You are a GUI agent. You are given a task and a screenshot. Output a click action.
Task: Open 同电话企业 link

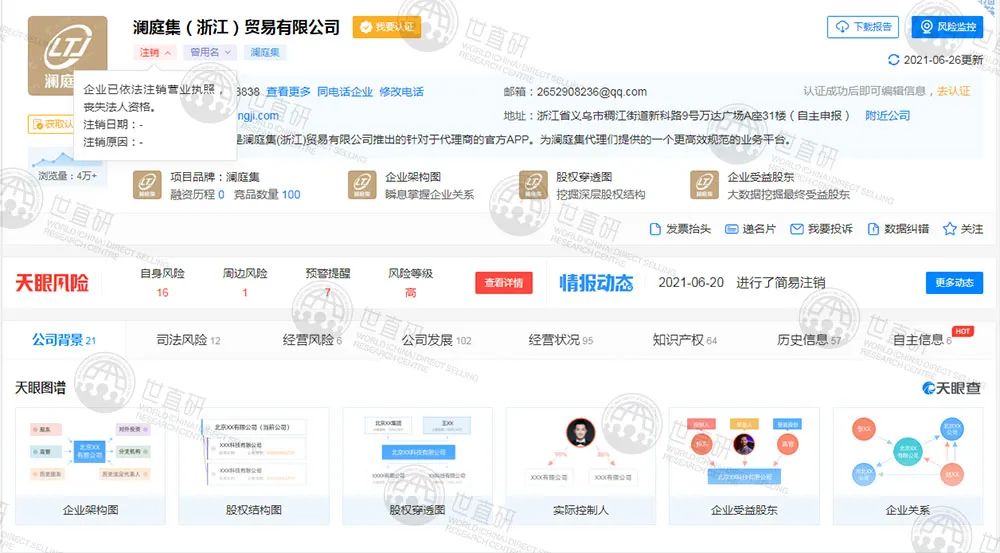(x=345, y=92)
